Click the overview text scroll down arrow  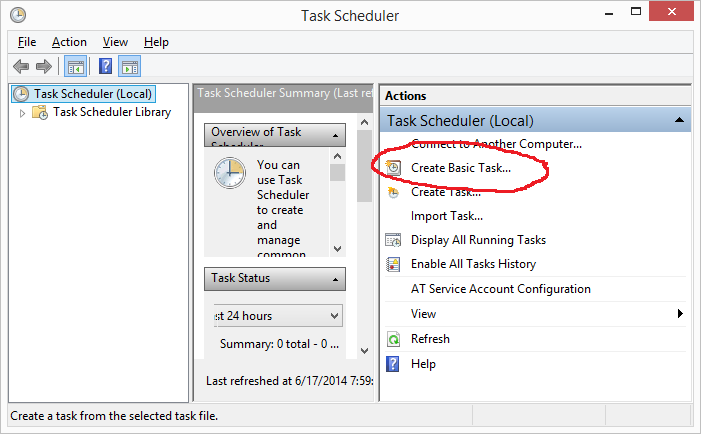coord(338,249)
